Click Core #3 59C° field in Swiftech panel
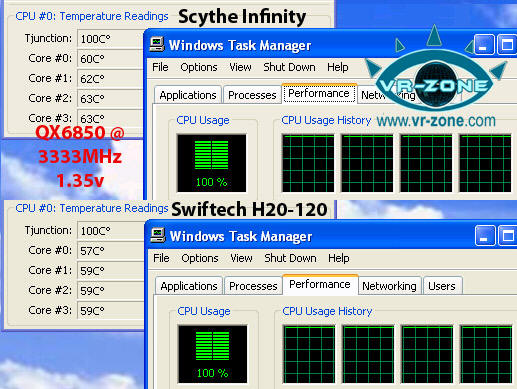The image size is (517, 389). click(111, 310)
